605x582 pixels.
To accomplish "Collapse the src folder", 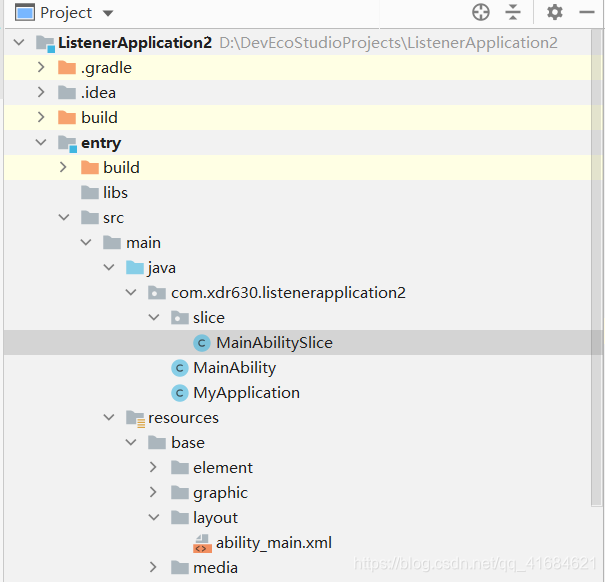I will point(63,217).
